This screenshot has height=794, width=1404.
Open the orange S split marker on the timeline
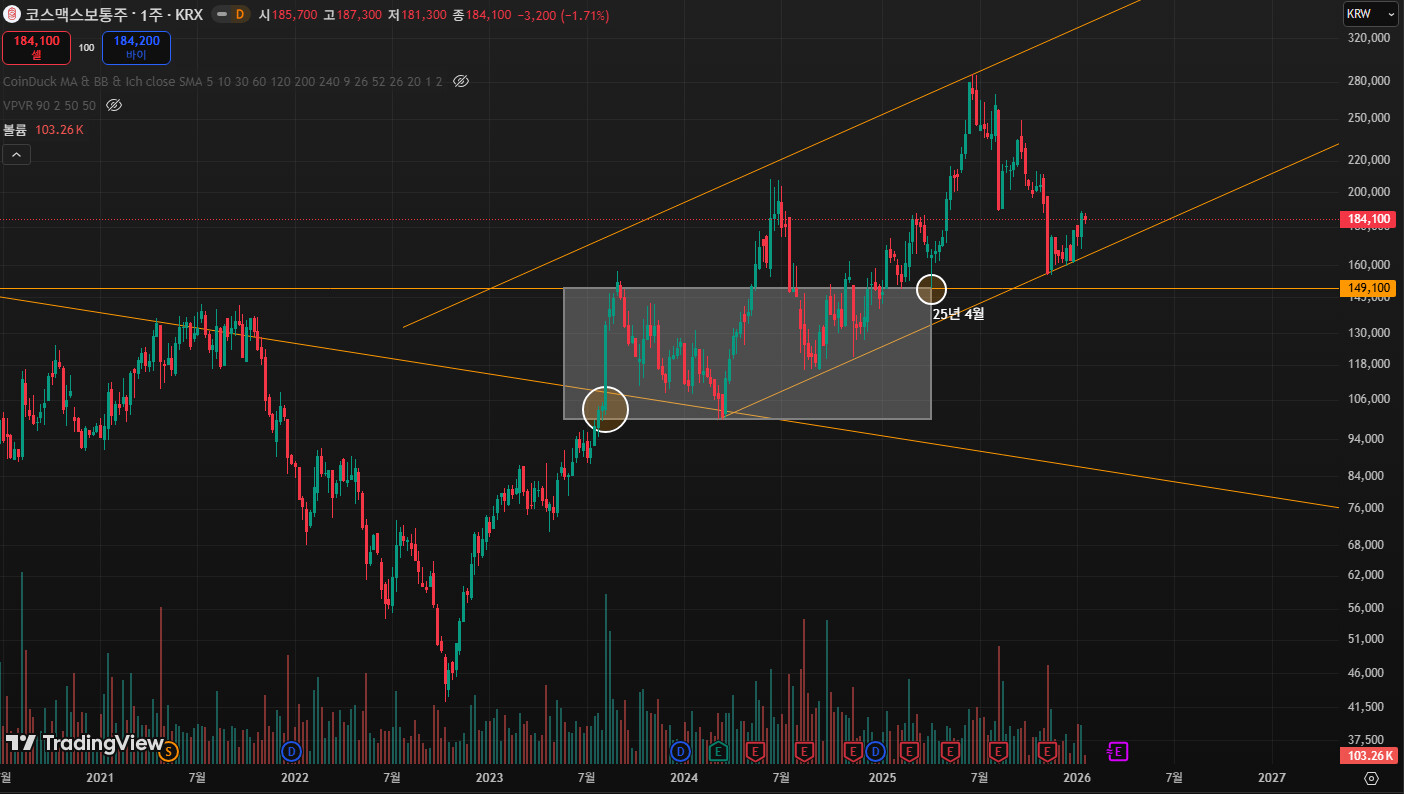[168, 750]
